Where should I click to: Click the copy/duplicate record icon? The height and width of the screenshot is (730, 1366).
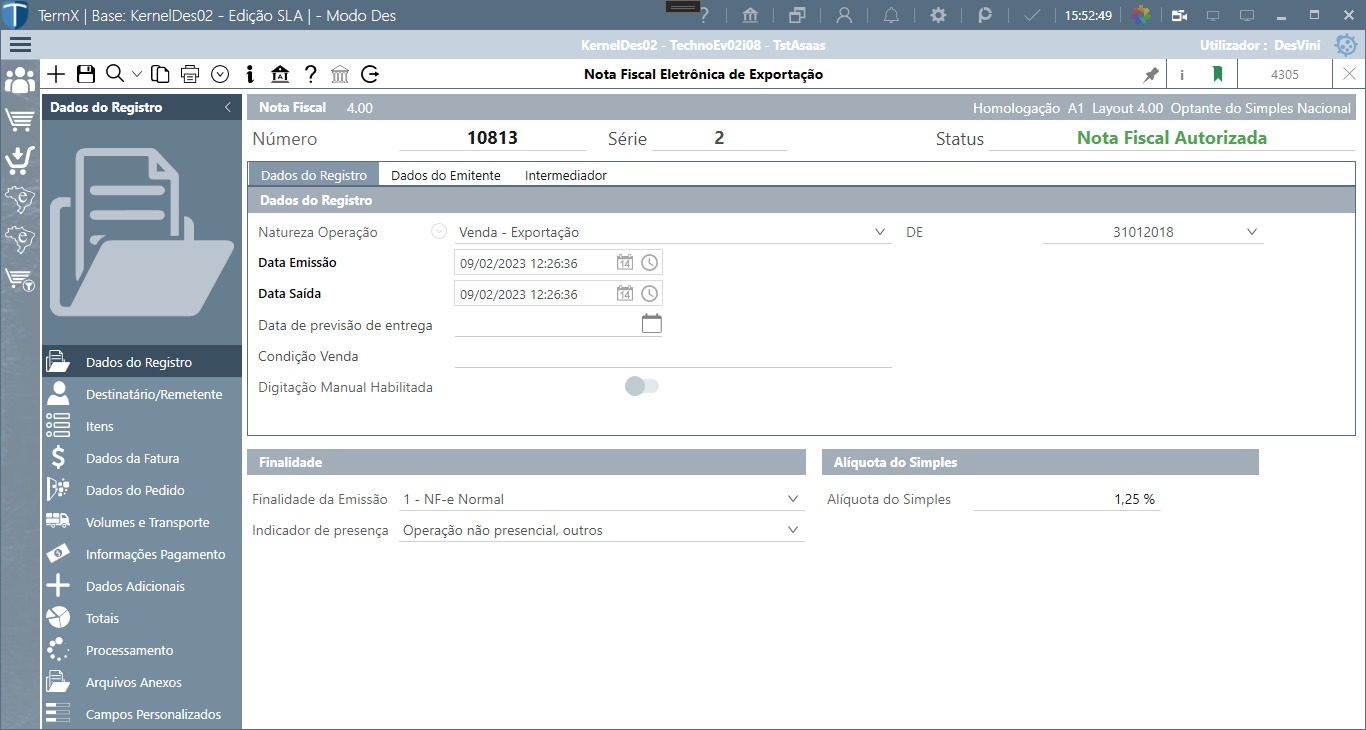160,74
